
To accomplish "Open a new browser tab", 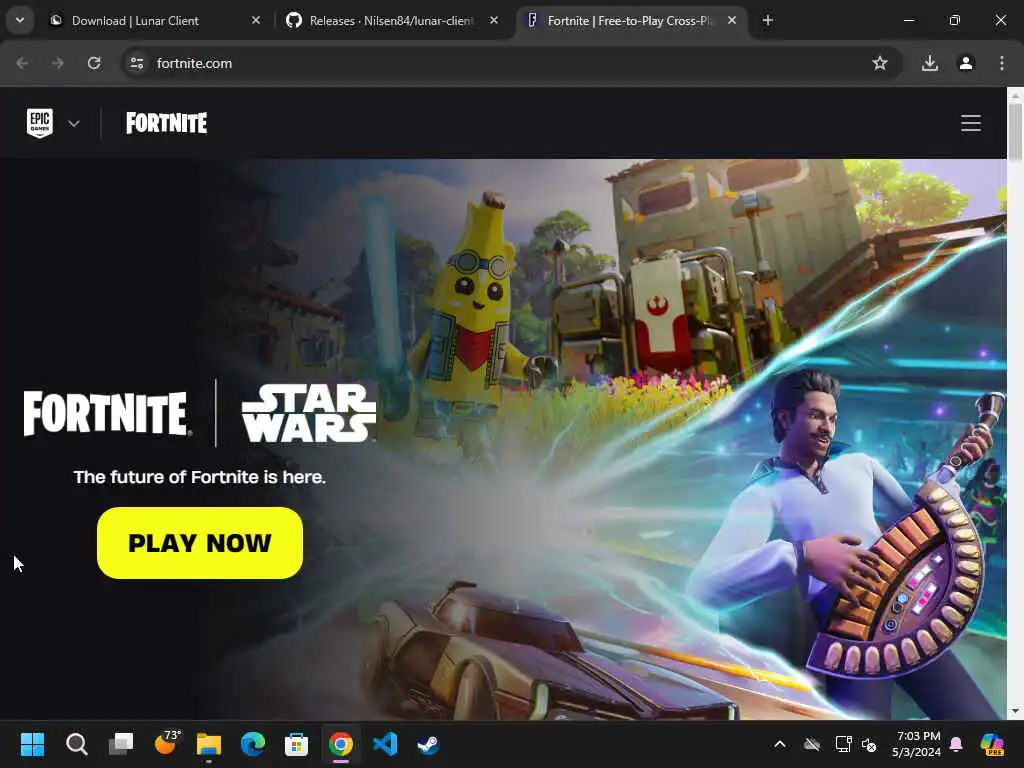I will pyautogui.click(x=768, y=21).
